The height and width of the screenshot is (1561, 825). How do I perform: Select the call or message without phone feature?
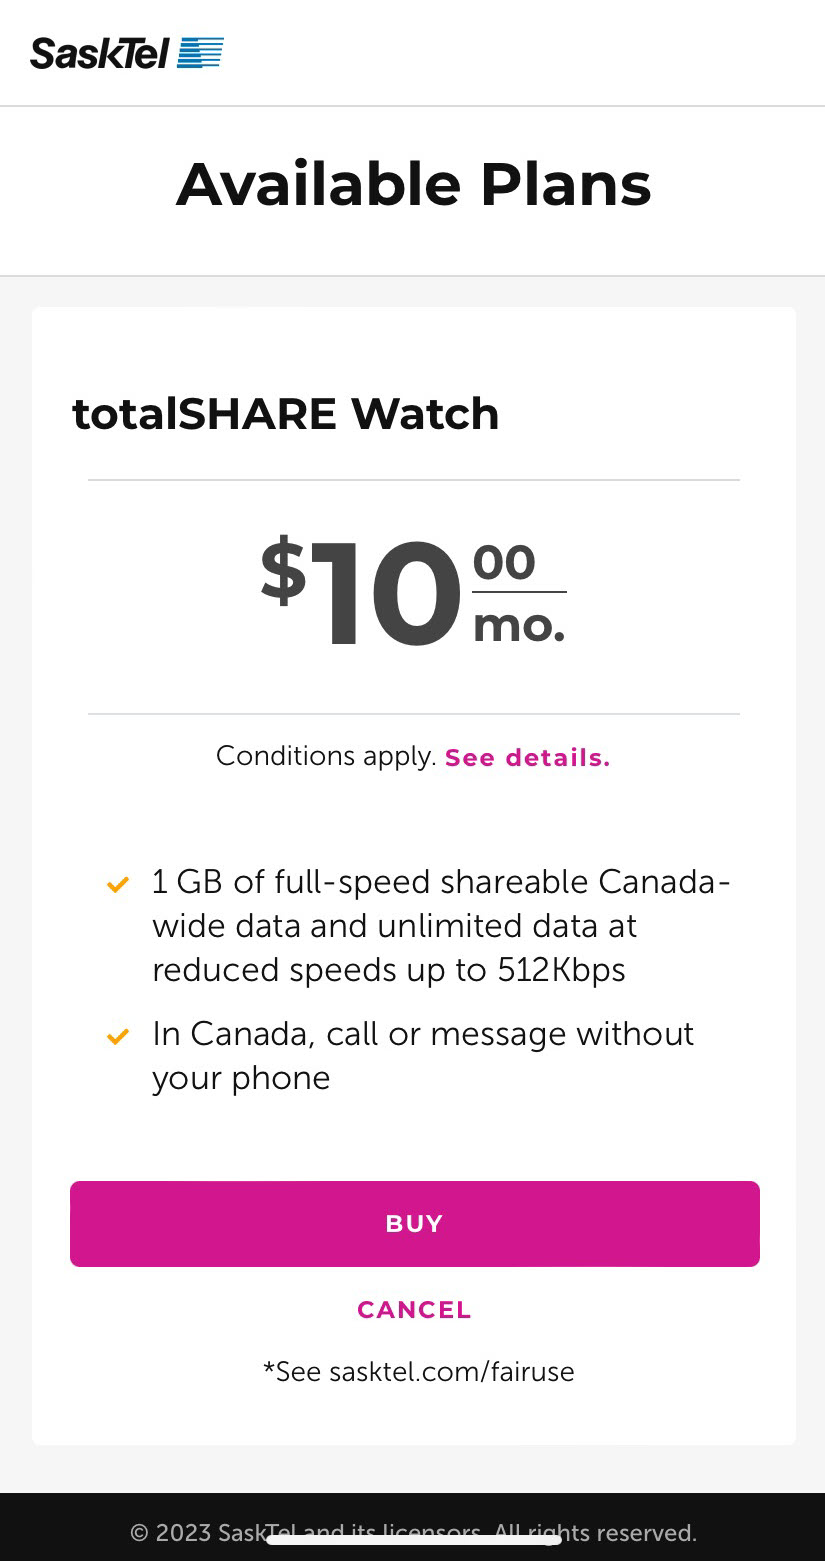(x=423, y=1055)
